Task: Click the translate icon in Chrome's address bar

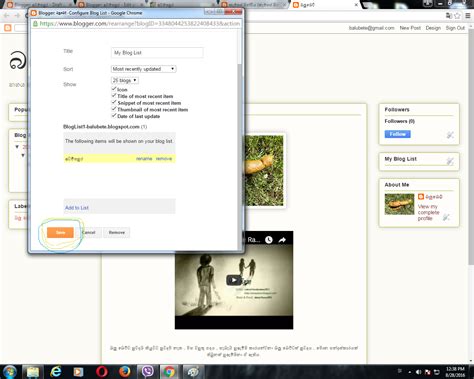Action: 449,16
